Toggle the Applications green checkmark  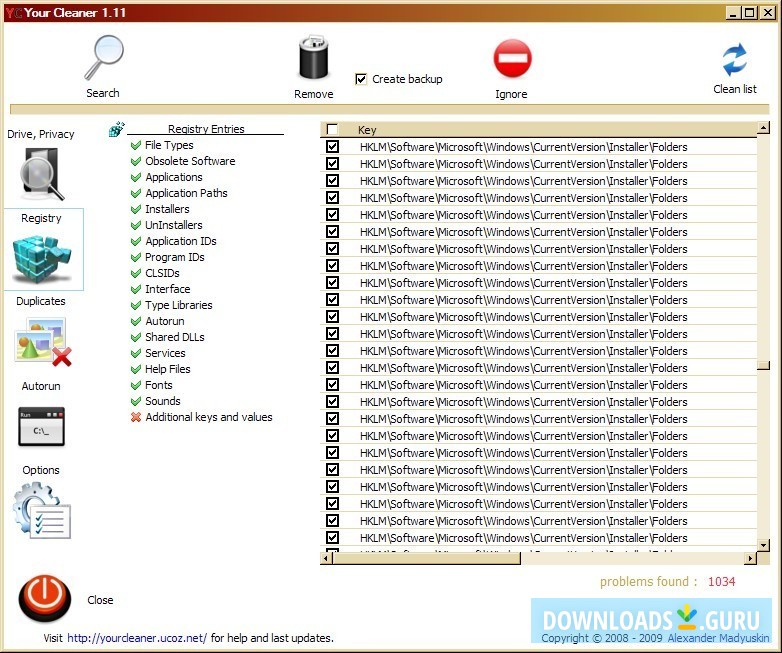point(136,177)
